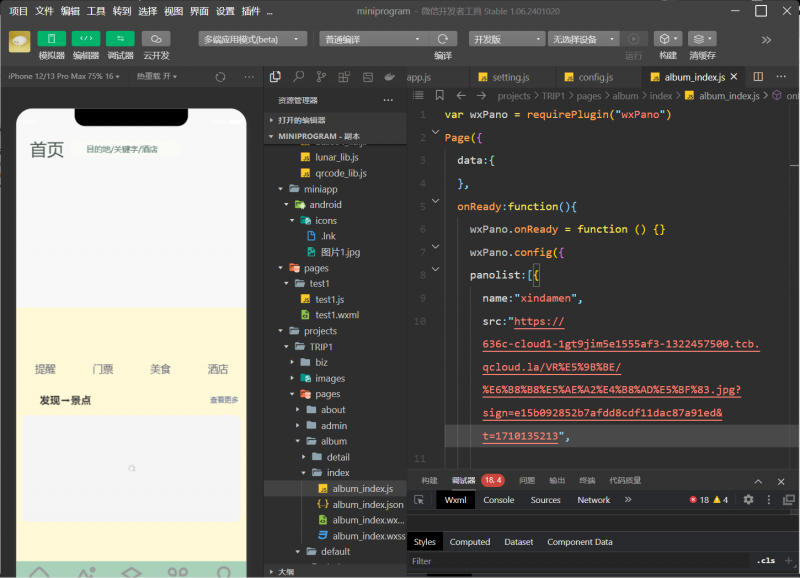Open cloud development (云开发) button

click(x=156, y=39)
